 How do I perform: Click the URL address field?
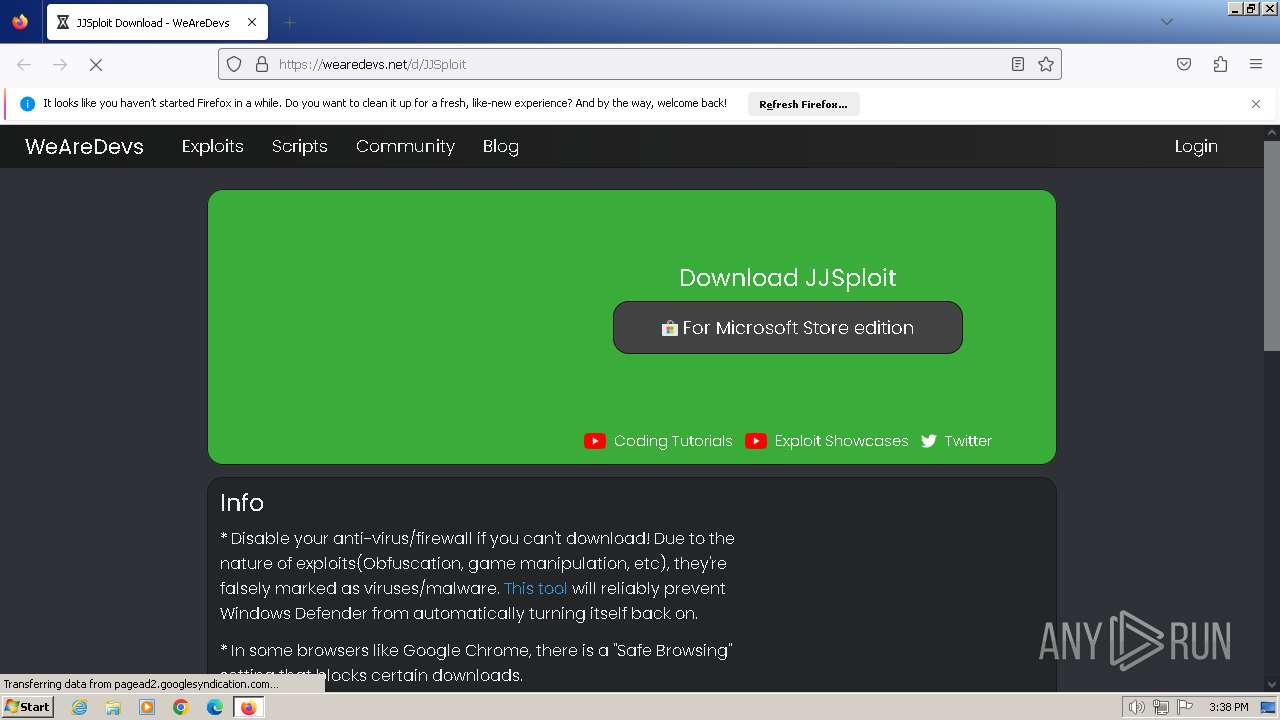pyautogui.click(x=640, y=64)
